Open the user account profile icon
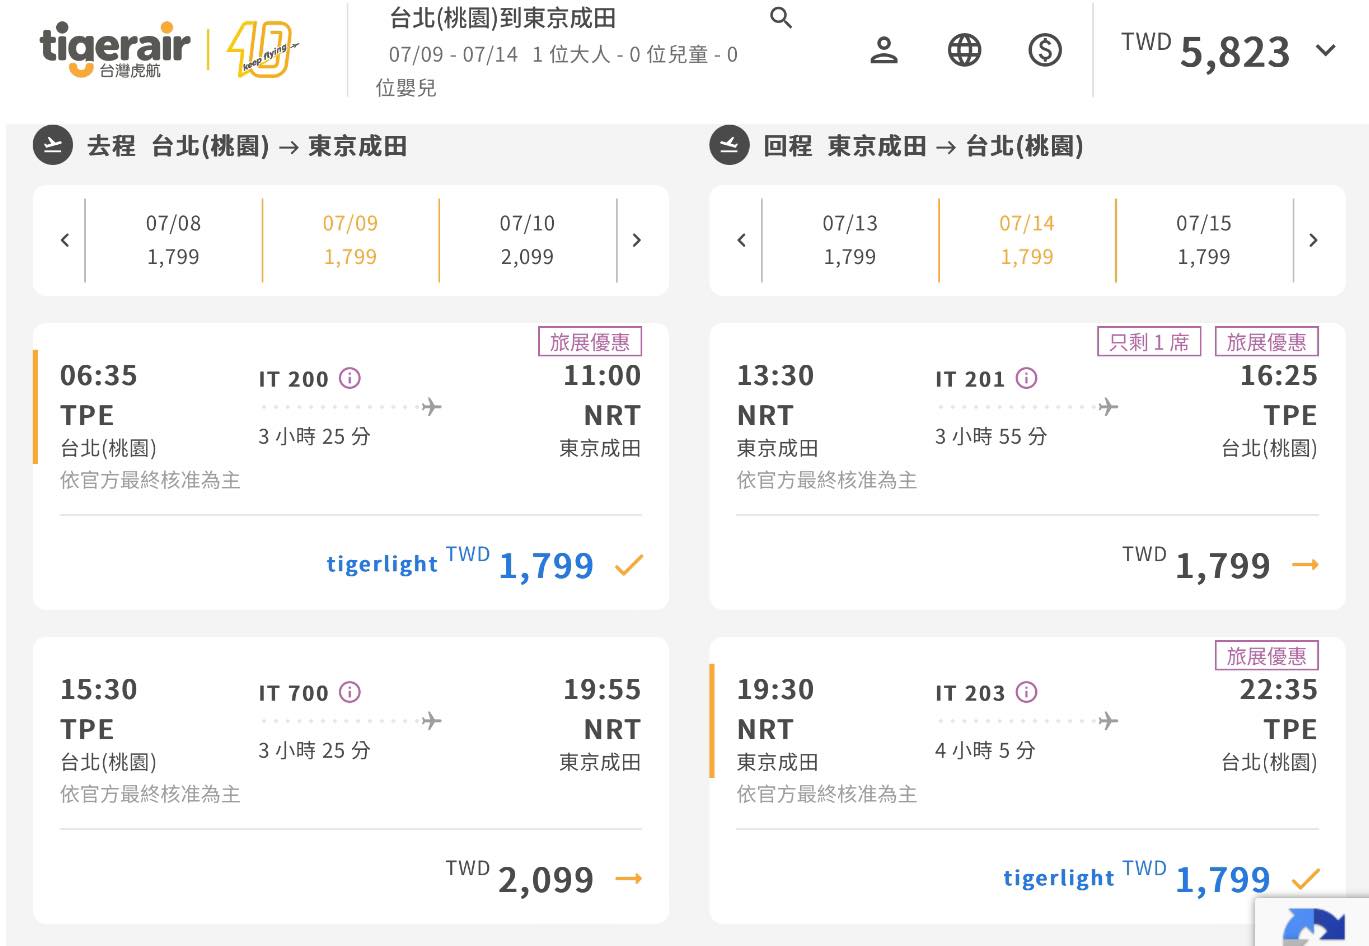The height and width of the screenshot is (946, 1369). (x=884, y=50)
